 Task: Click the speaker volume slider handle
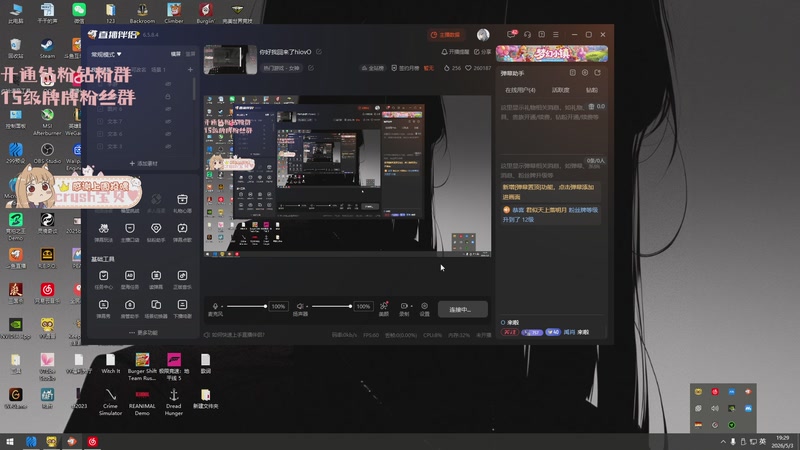coord(350,306)
